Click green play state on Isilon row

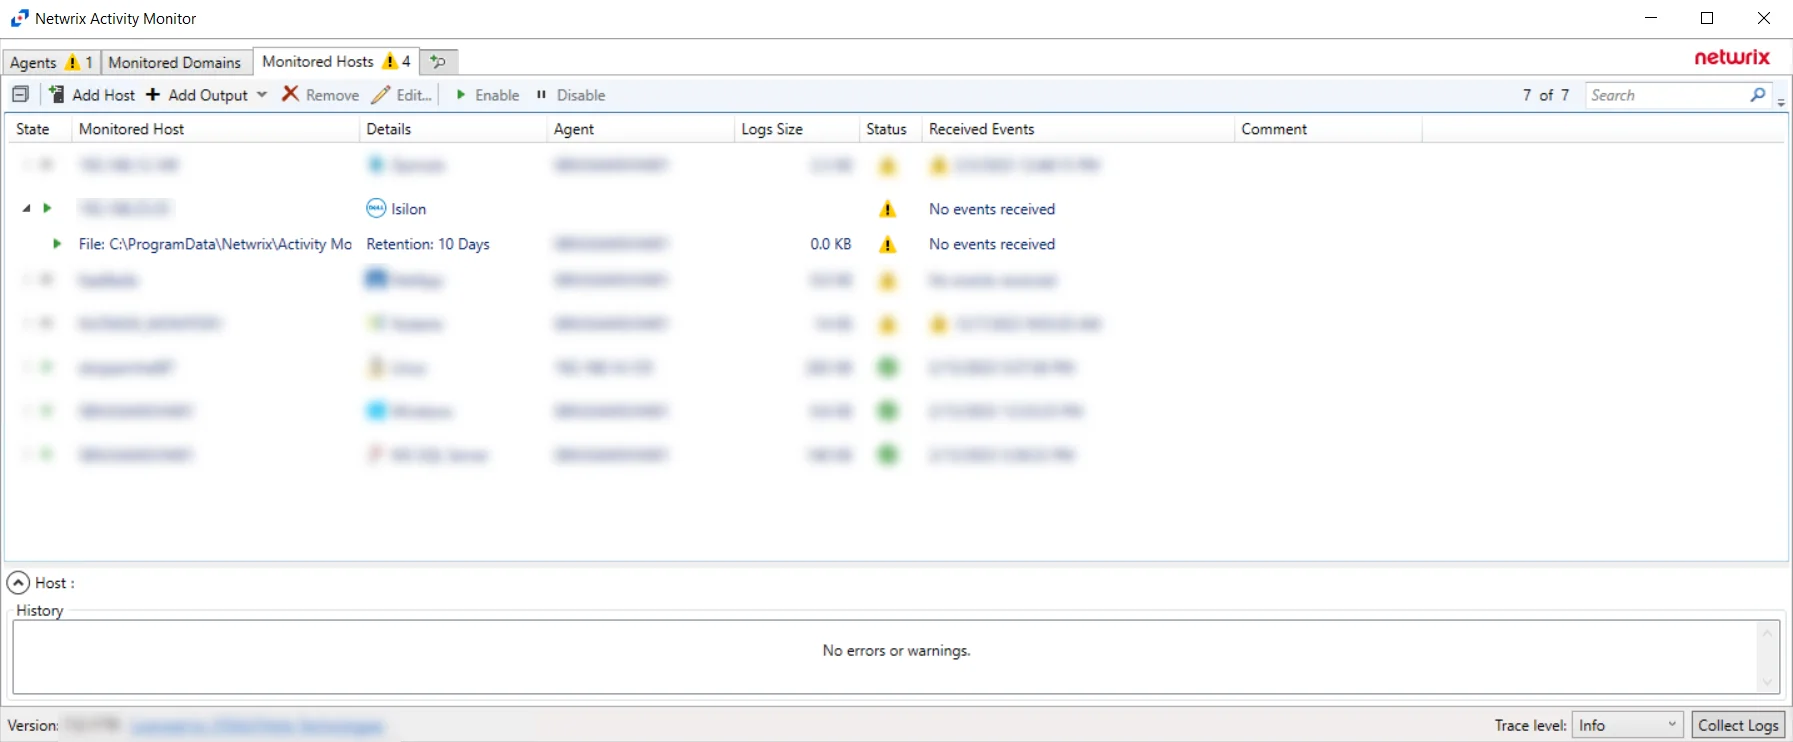click(47, 208)
